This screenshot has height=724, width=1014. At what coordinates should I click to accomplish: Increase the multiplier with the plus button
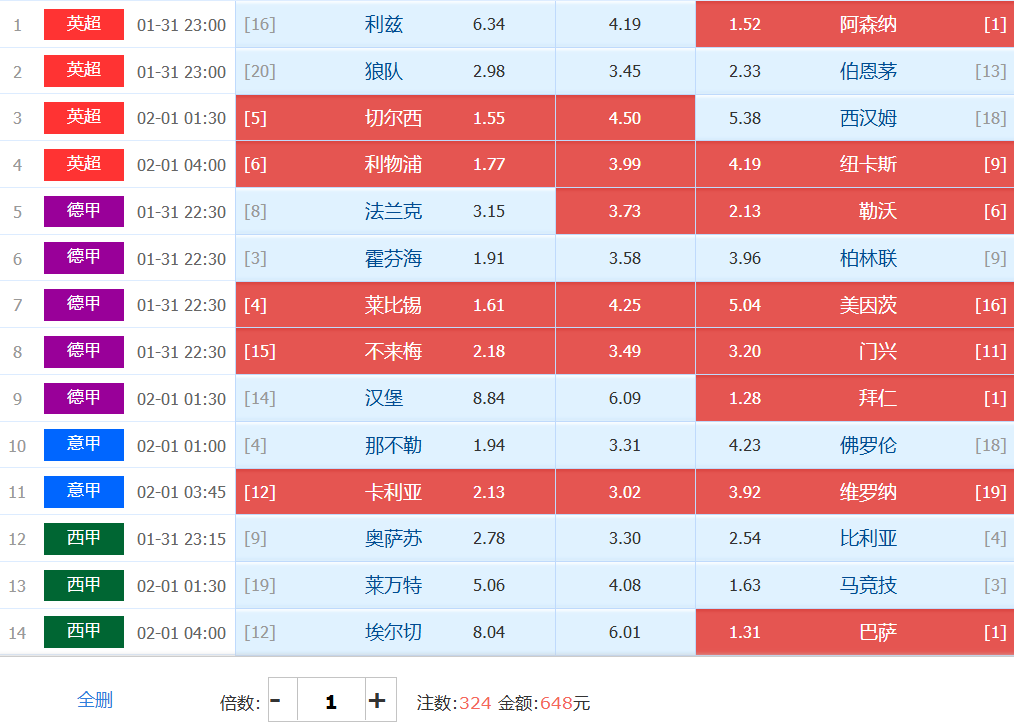tap(377, 701)
